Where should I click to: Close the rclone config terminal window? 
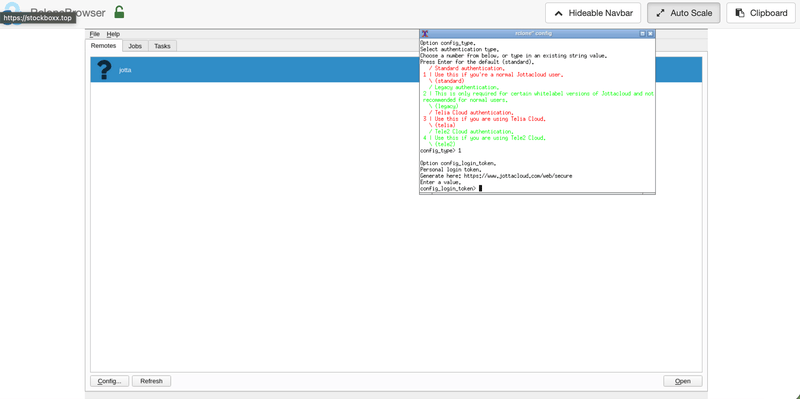(651, 33)
